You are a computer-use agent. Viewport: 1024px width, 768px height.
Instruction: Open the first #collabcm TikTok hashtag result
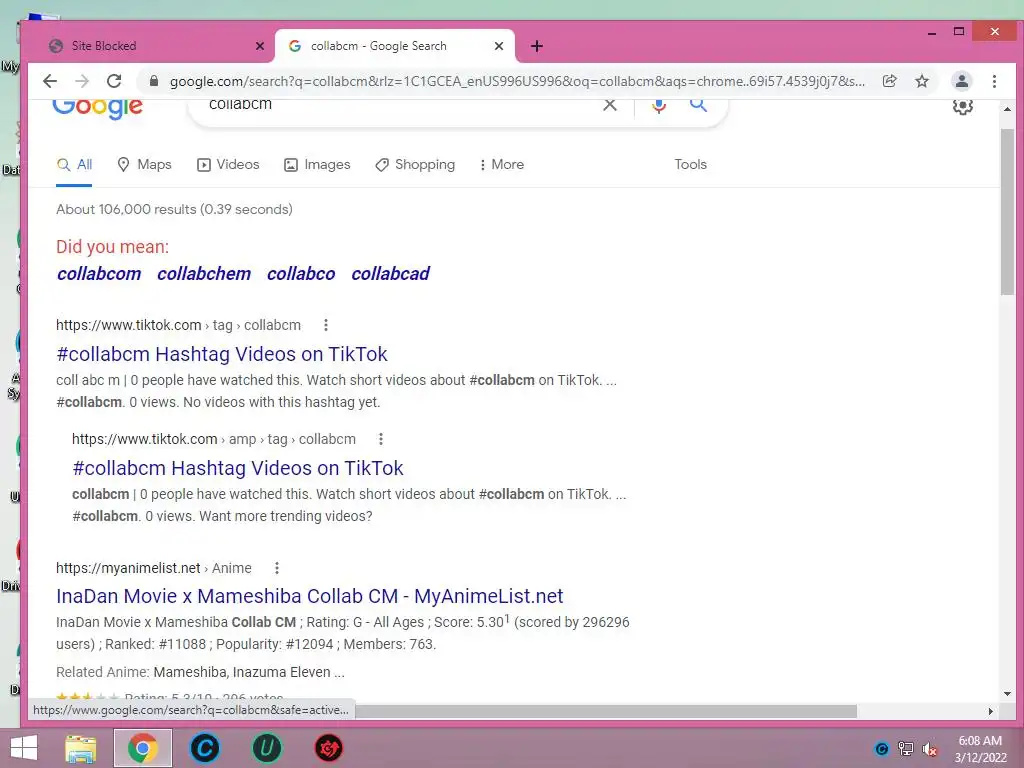(x=222, y=354)
